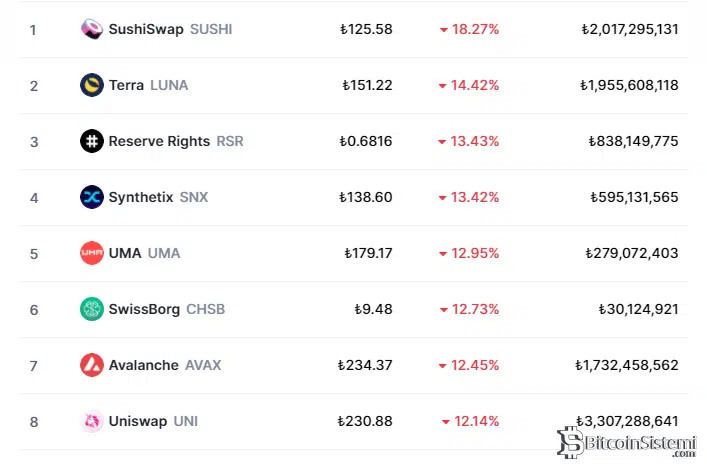Click the SushiSwap price ₺125.58

coord(366,29)
